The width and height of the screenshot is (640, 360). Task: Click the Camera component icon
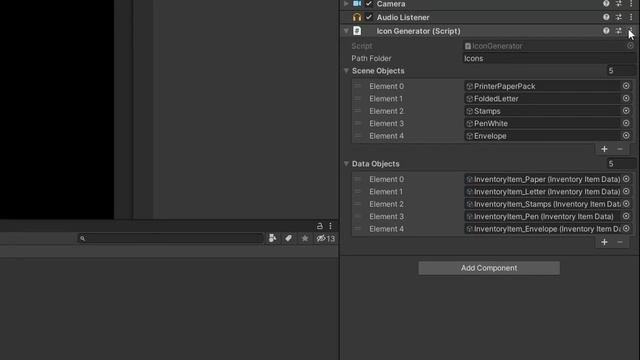(357, 4)
